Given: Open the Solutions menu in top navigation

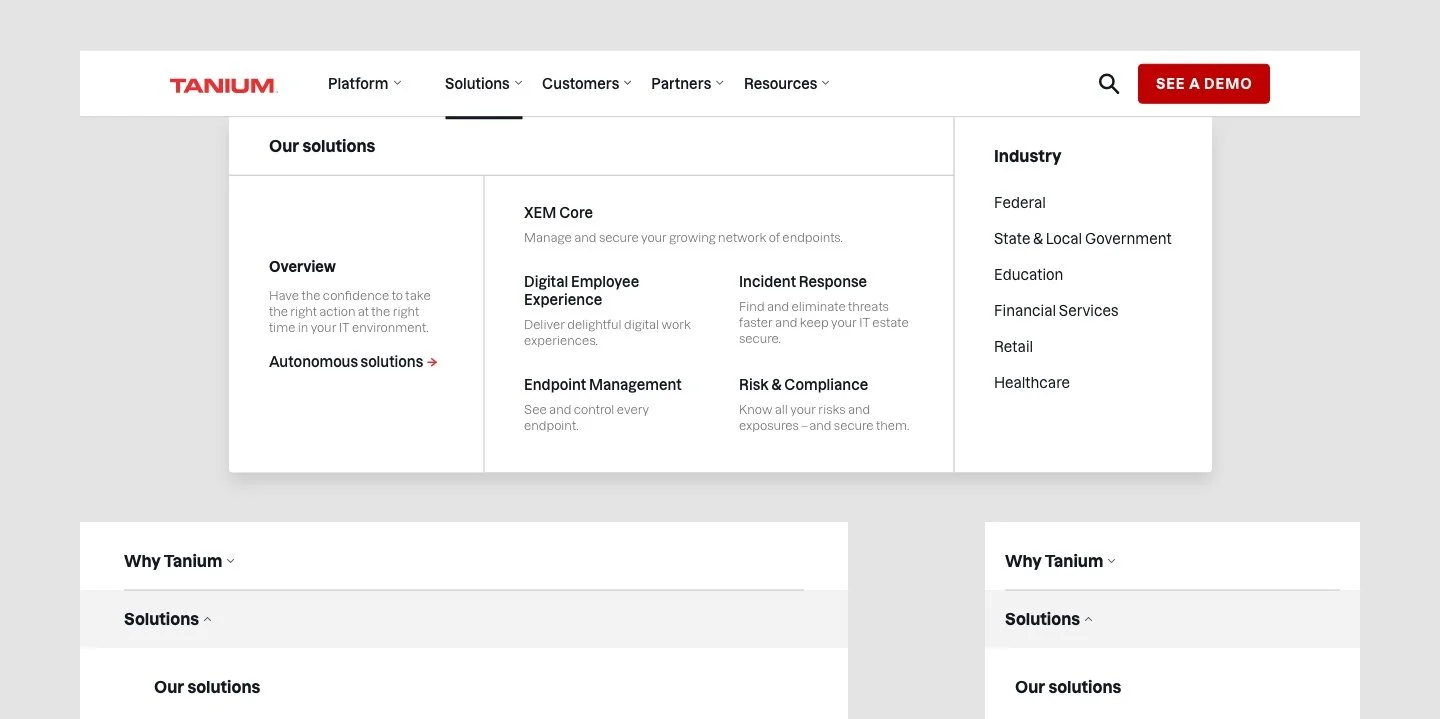Looking at the screenshot, I should [x=484, y=84].
